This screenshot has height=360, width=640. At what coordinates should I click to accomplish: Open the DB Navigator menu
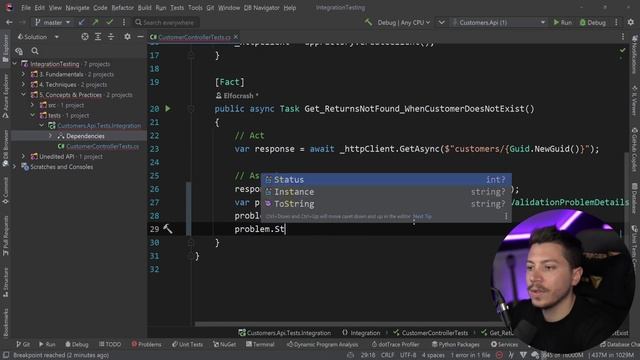coord(261,8)
